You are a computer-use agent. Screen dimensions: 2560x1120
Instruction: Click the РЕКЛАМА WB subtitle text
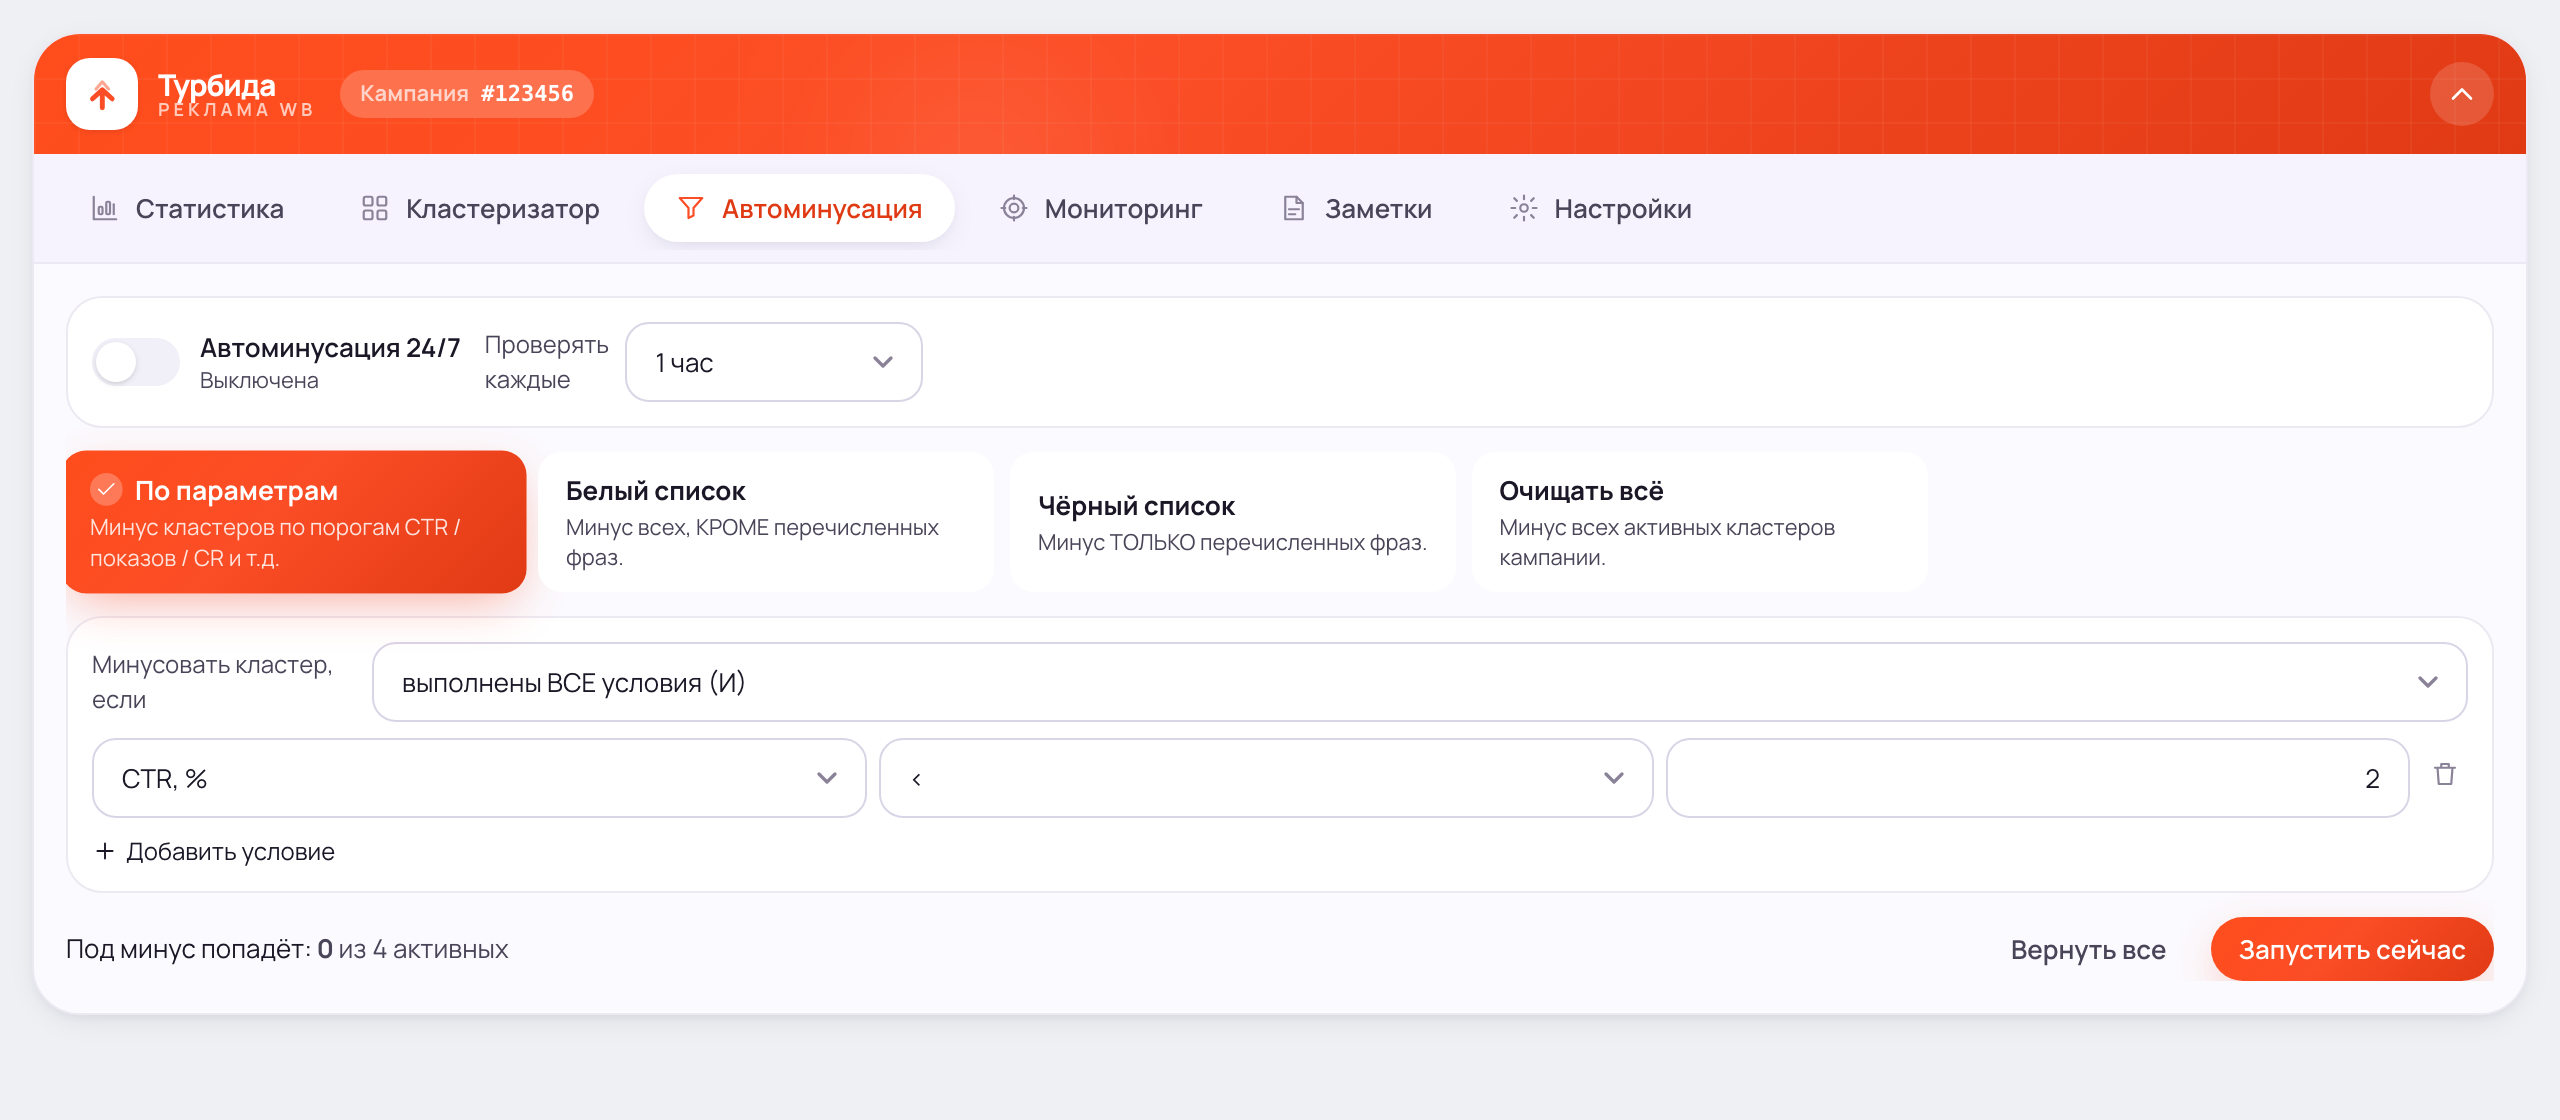(236, 110)
